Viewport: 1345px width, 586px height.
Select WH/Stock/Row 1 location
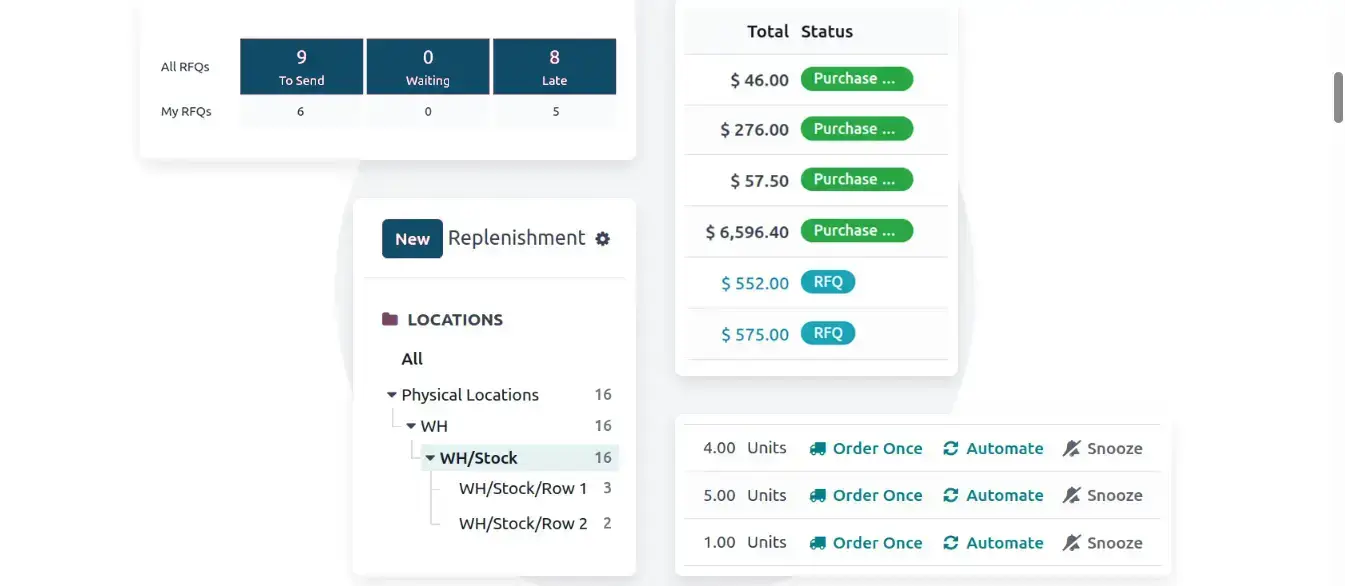click(x=522, y=489)
